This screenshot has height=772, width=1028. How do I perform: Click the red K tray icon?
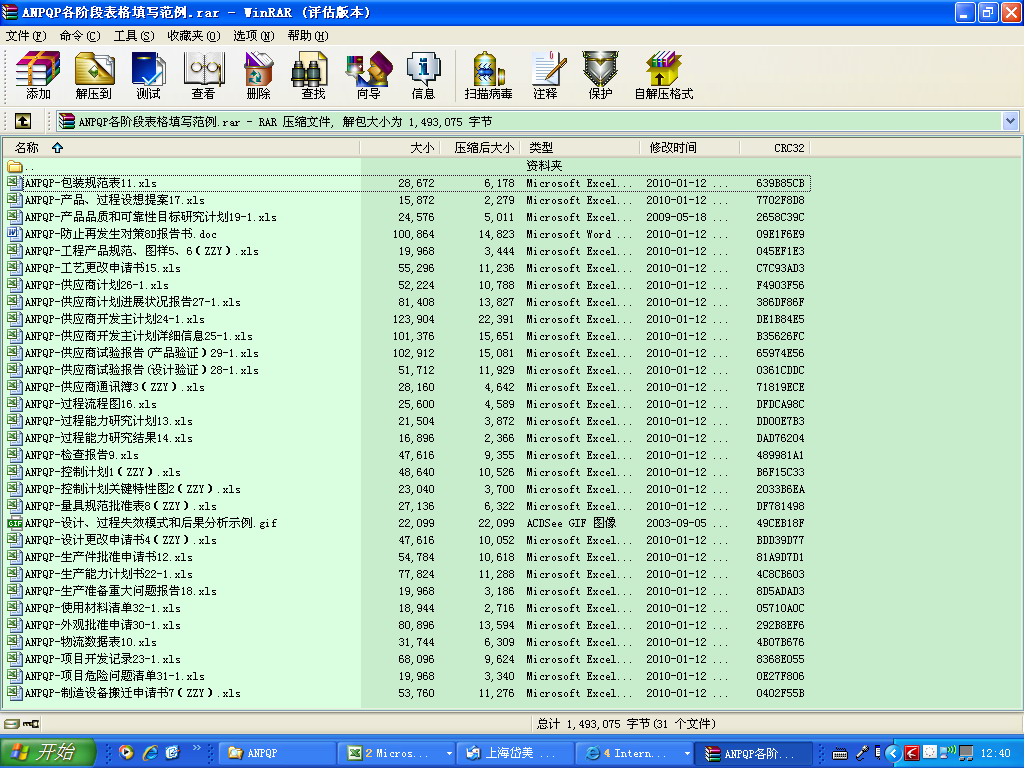[x=911, y=753]
